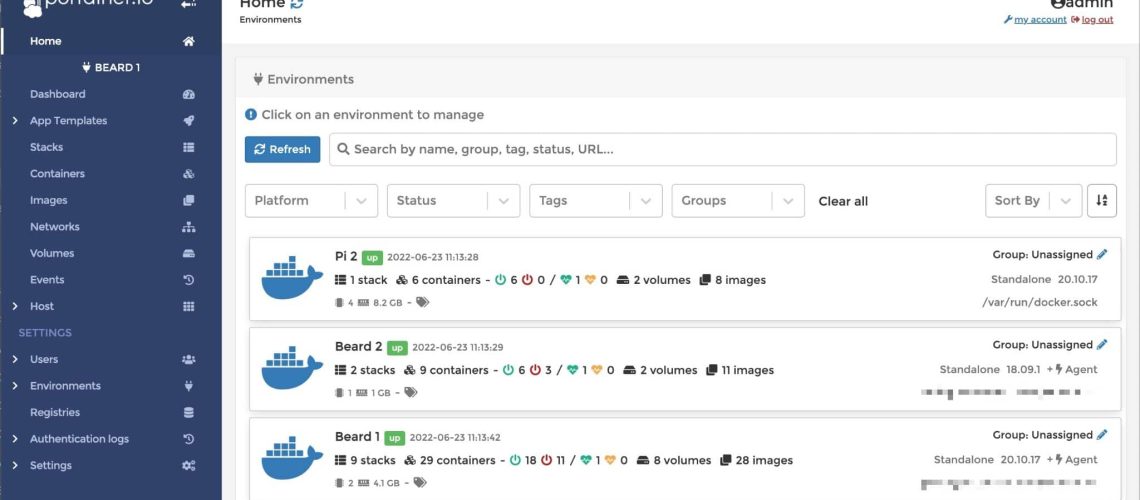Click the pencil icon on Beard 2 group
Viewport: 1140px width, 500px height.
(x=1102, y=345)
